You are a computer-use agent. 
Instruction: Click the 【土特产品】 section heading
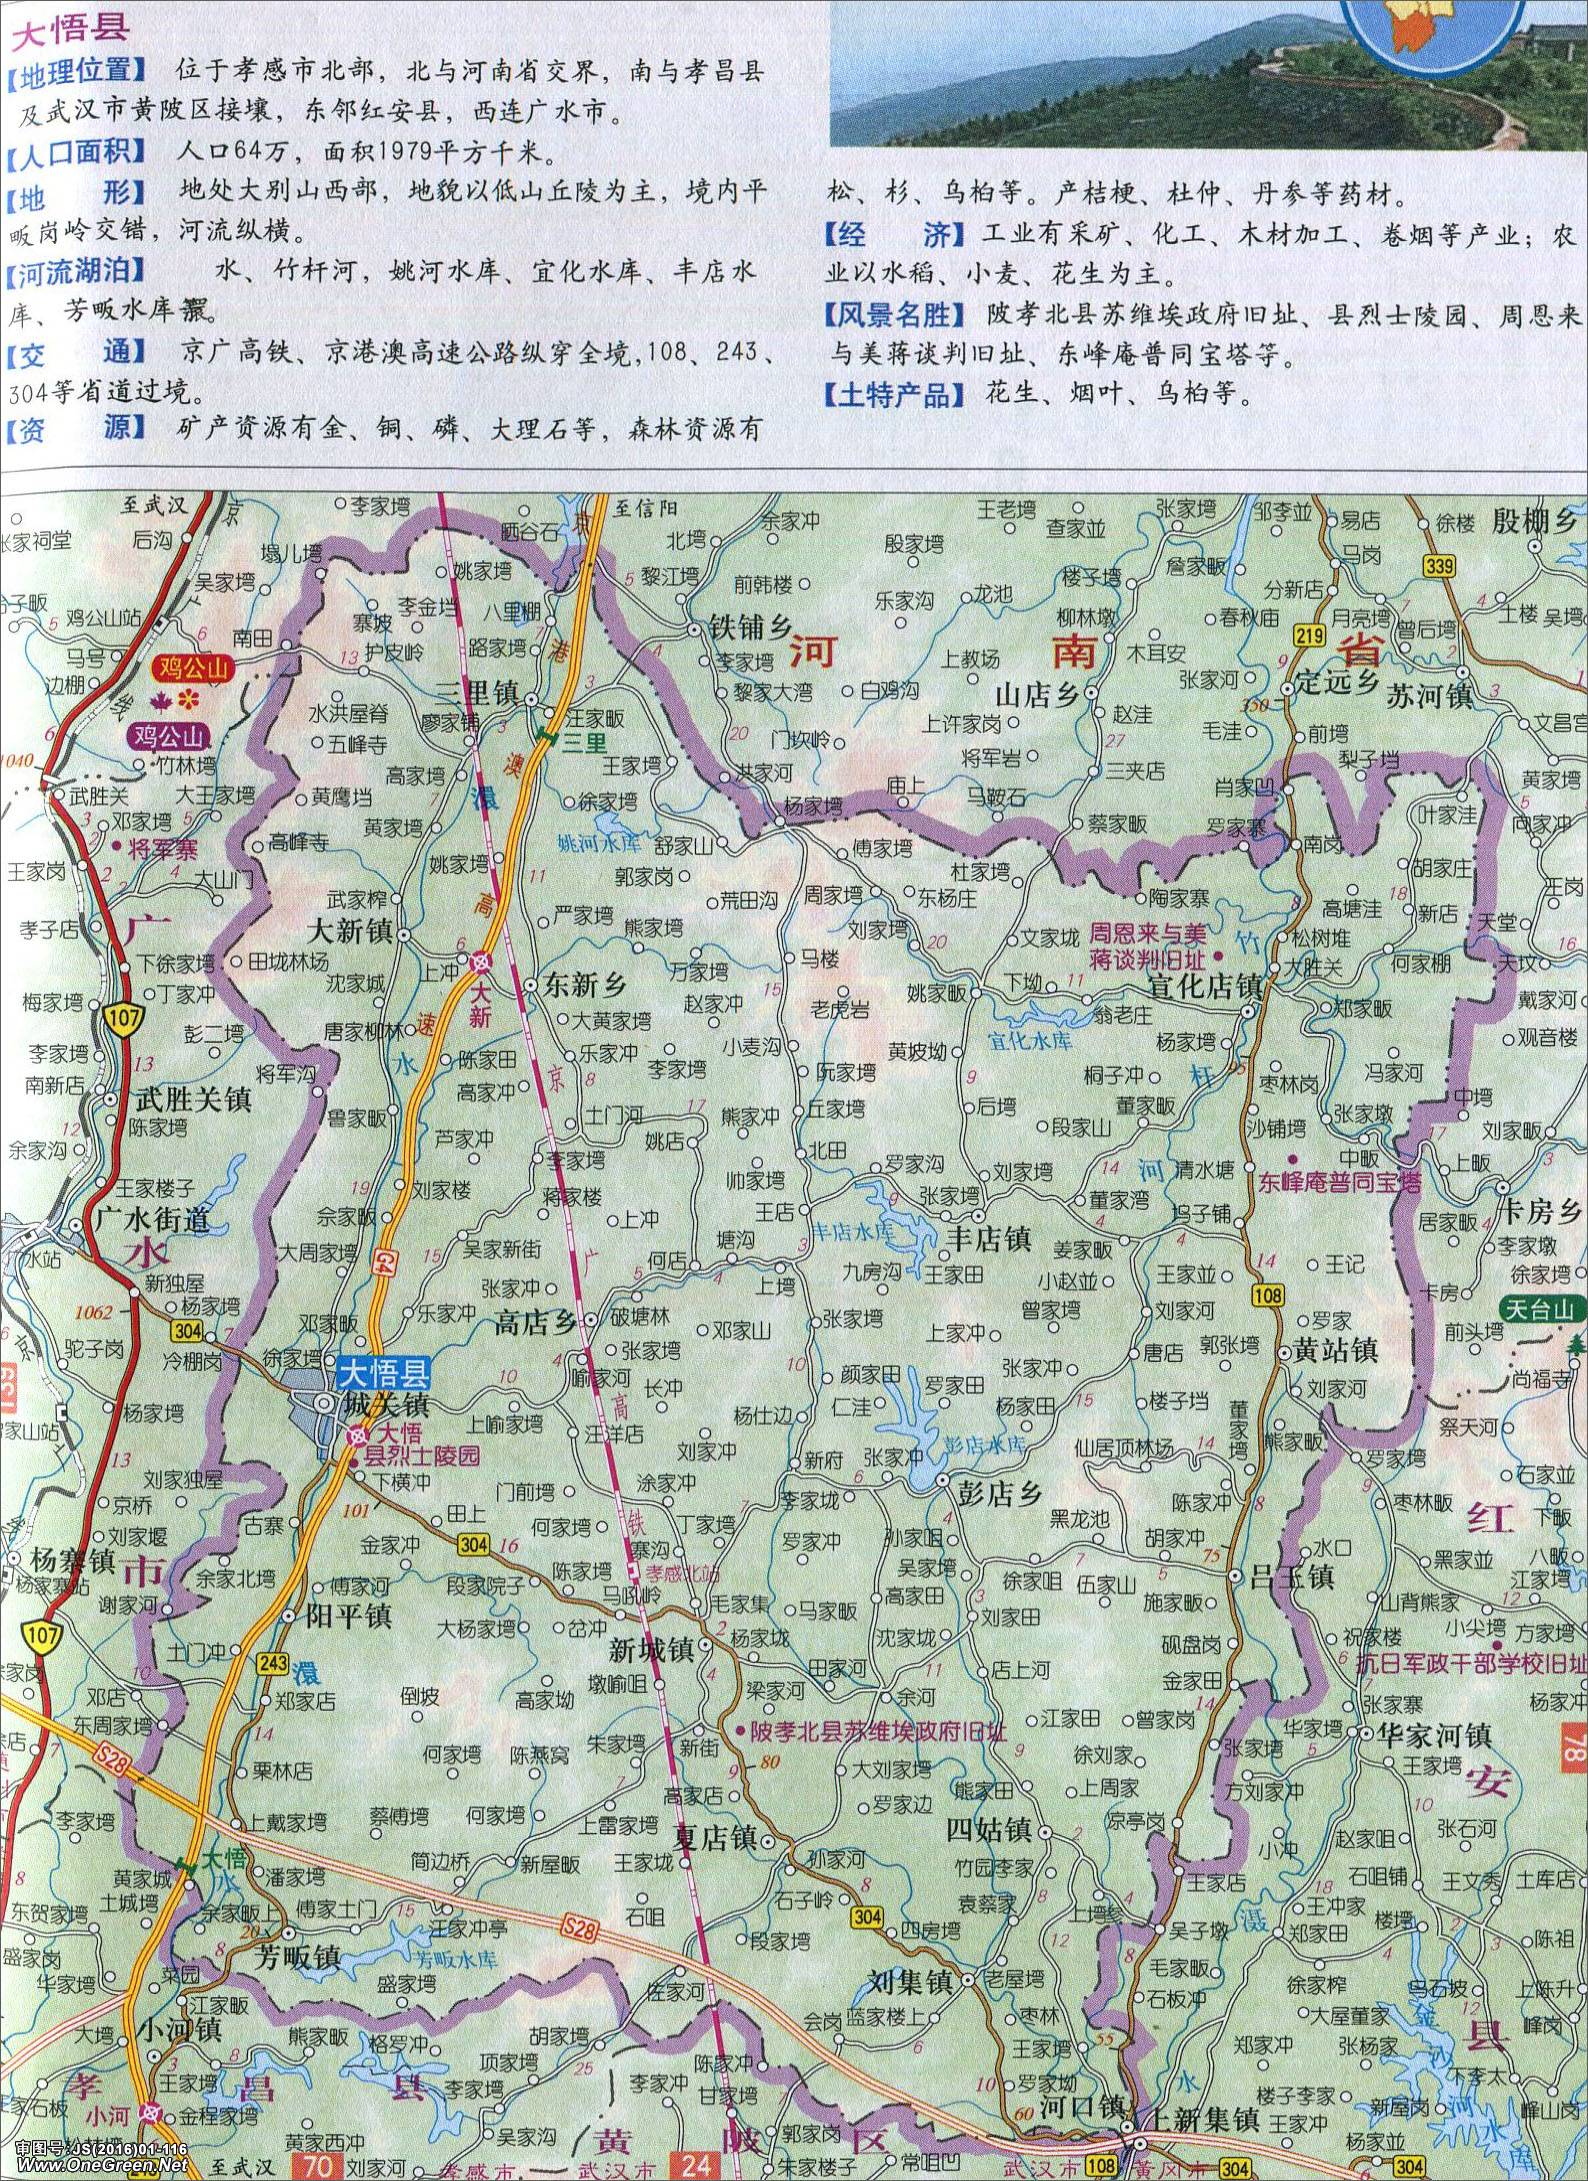point(894,395)
